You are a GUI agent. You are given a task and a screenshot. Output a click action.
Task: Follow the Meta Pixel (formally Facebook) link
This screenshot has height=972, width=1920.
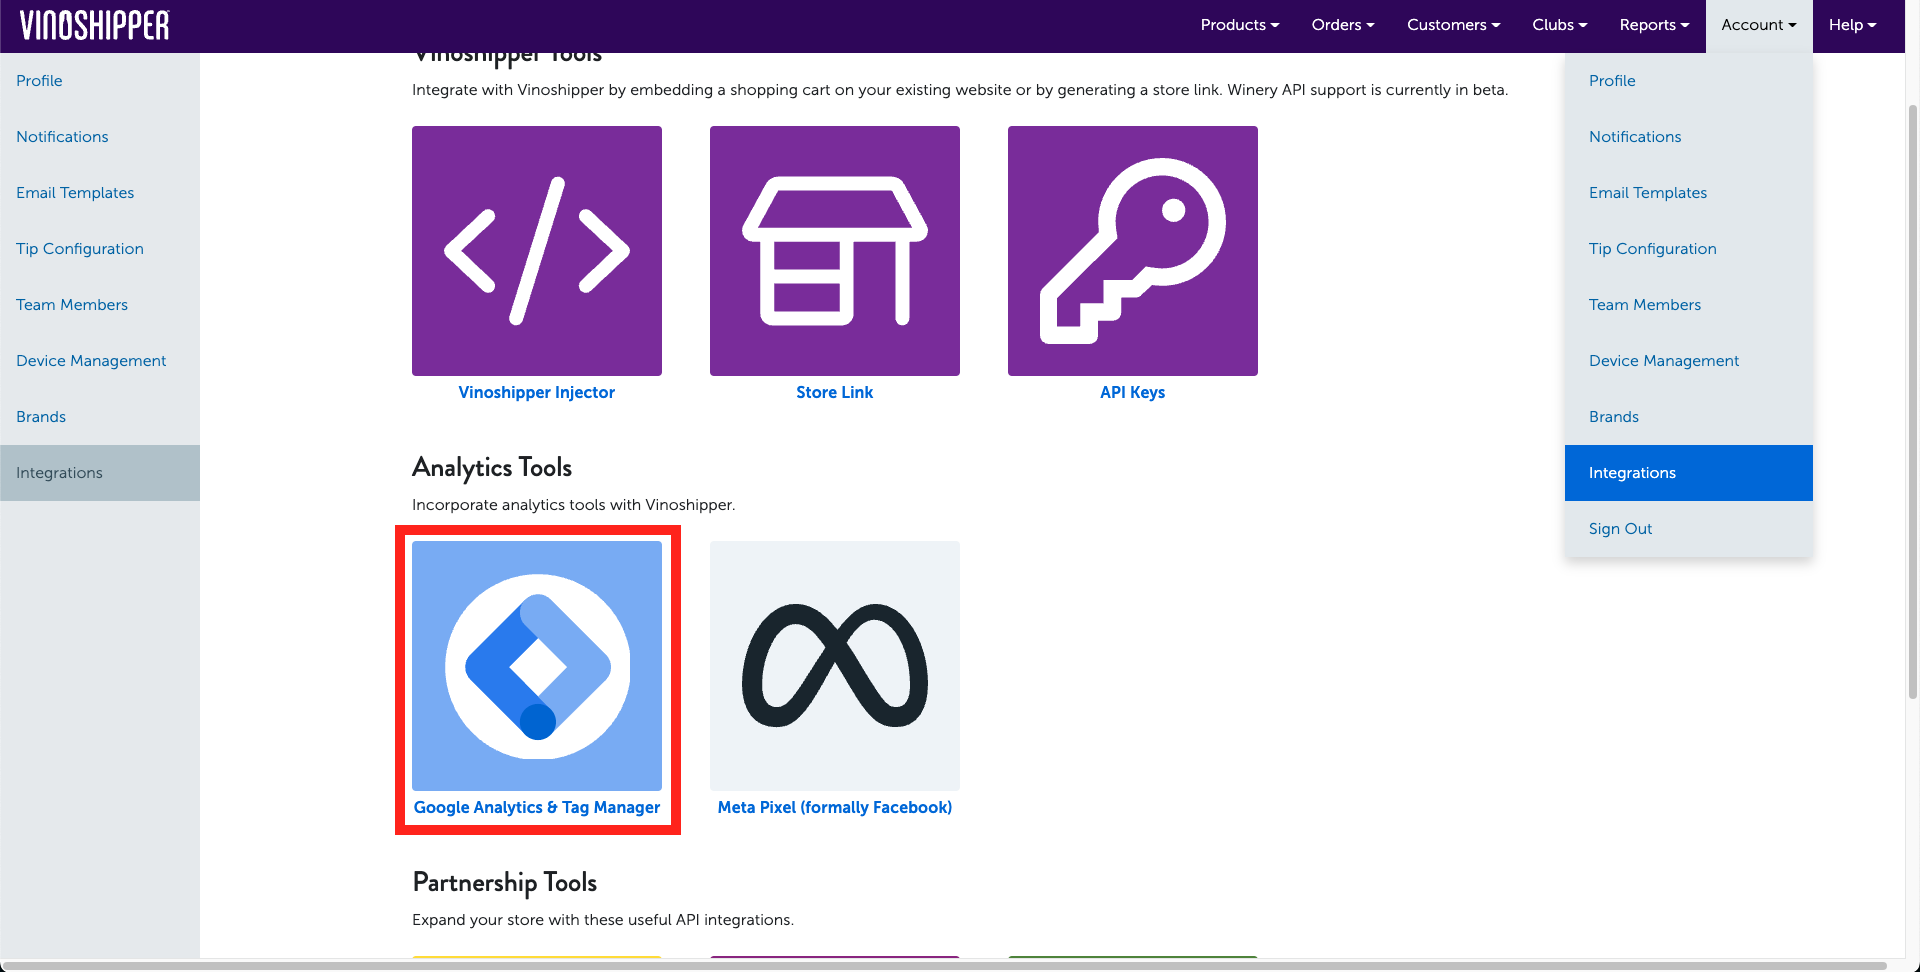coord(835,808)
